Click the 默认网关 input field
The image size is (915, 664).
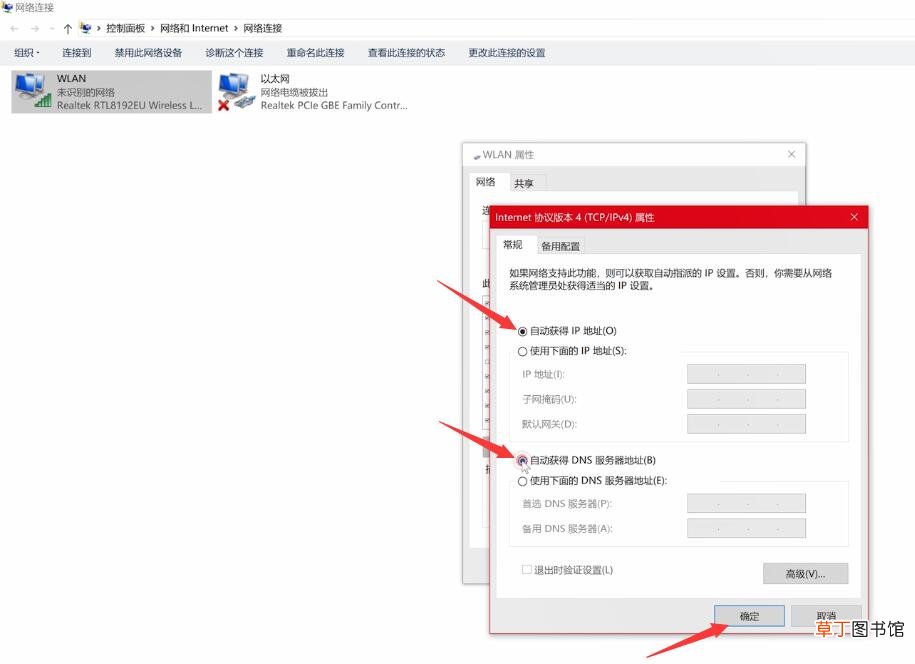(x=746, y=424)
